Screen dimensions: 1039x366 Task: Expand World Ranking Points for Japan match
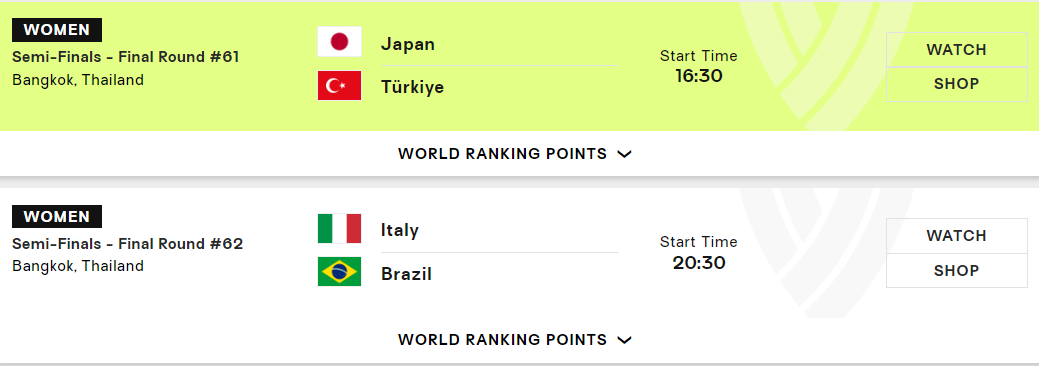[x=515, y=154]
